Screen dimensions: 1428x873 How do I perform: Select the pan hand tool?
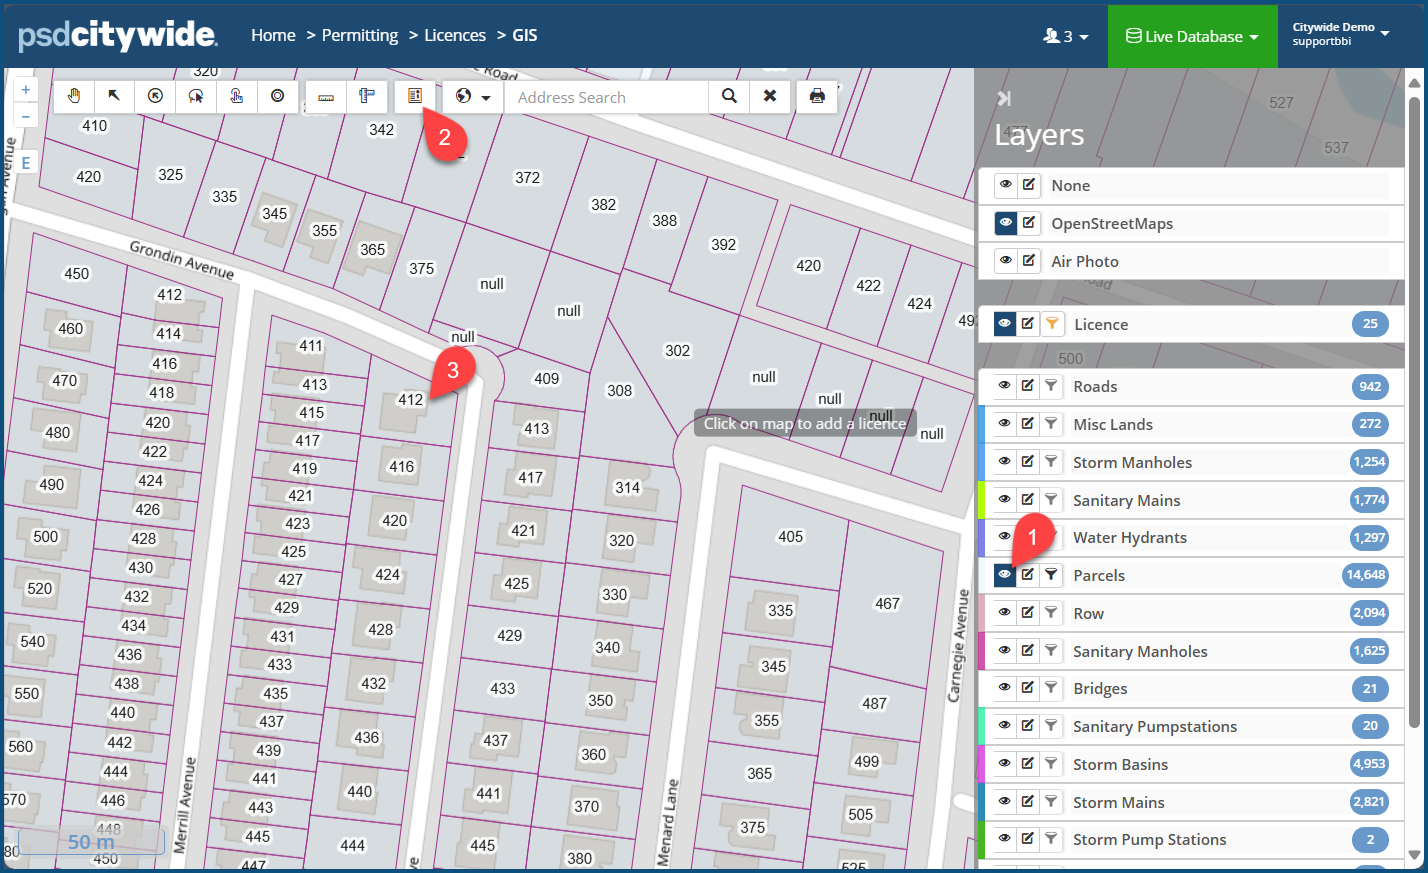coord(74,96)
